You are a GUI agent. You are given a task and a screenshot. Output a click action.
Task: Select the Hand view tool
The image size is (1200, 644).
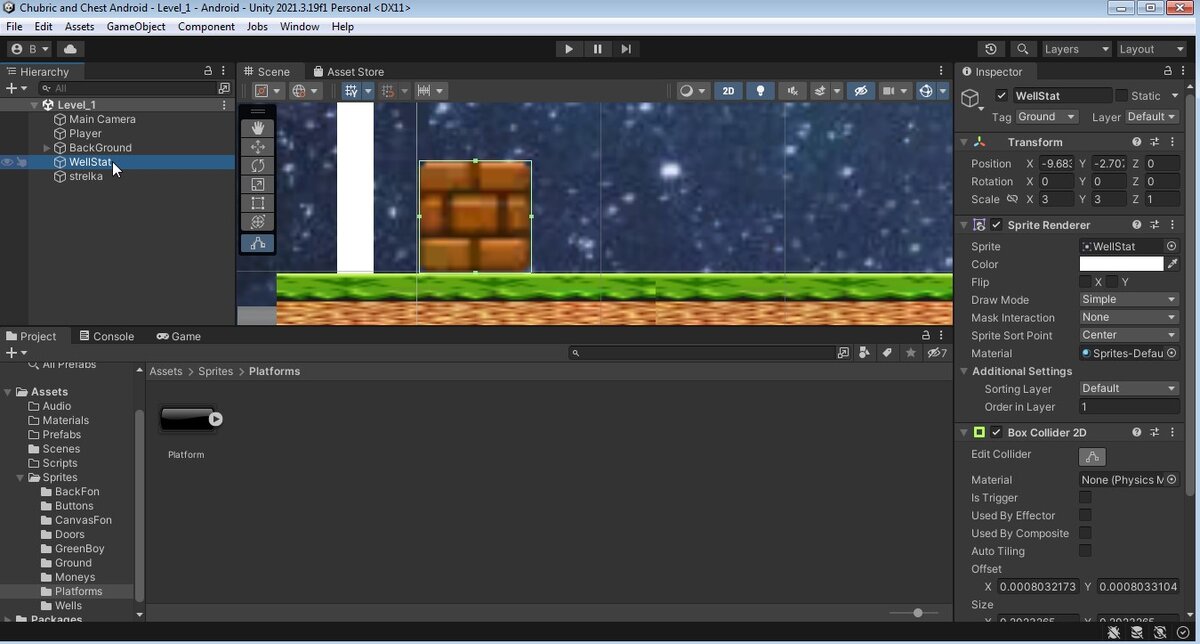(x=257, y=128)
